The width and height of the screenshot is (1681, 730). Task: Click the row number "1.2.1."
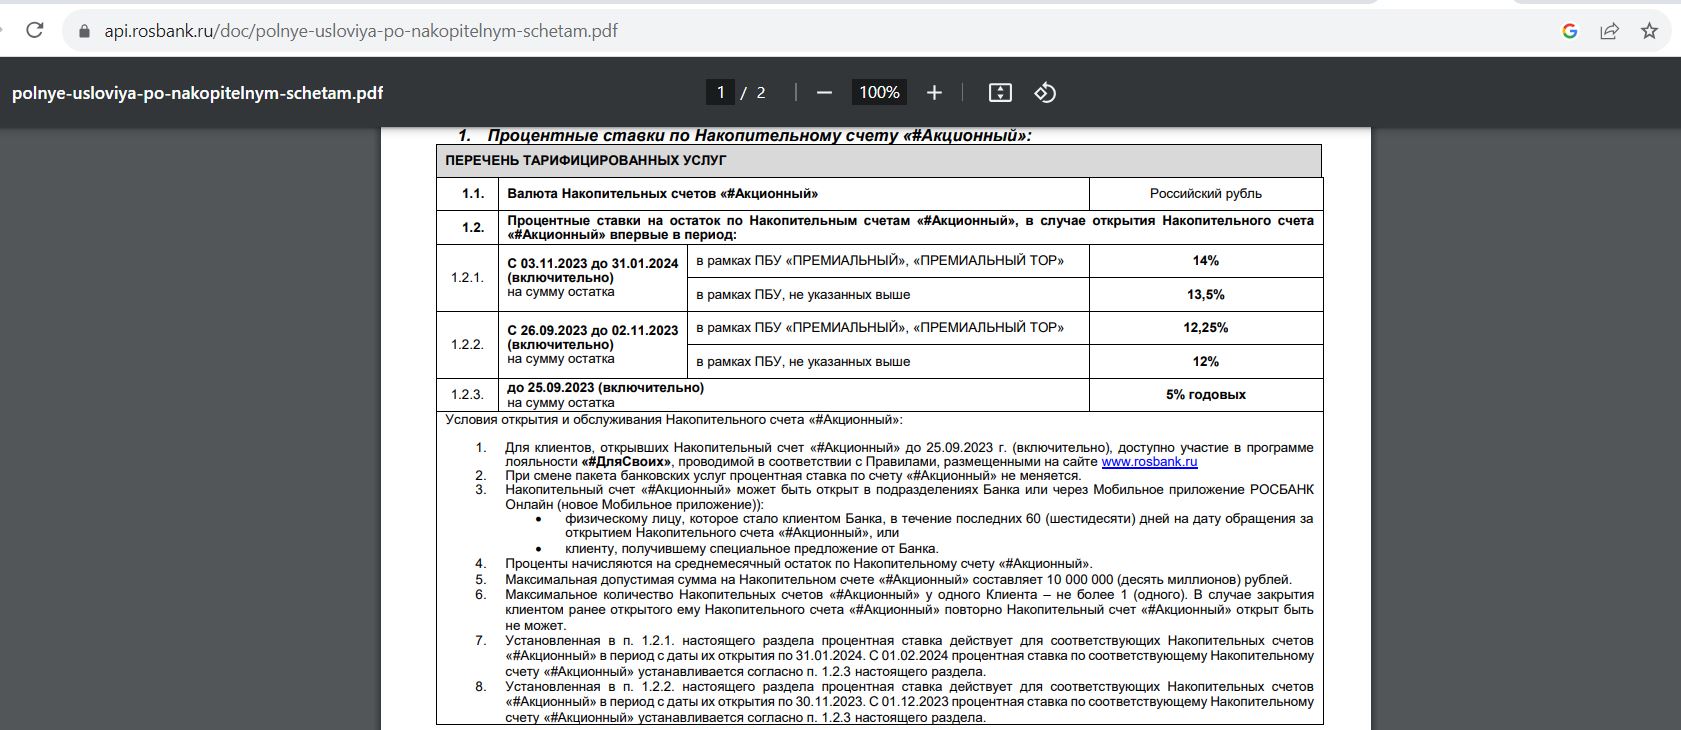[467, 277]
